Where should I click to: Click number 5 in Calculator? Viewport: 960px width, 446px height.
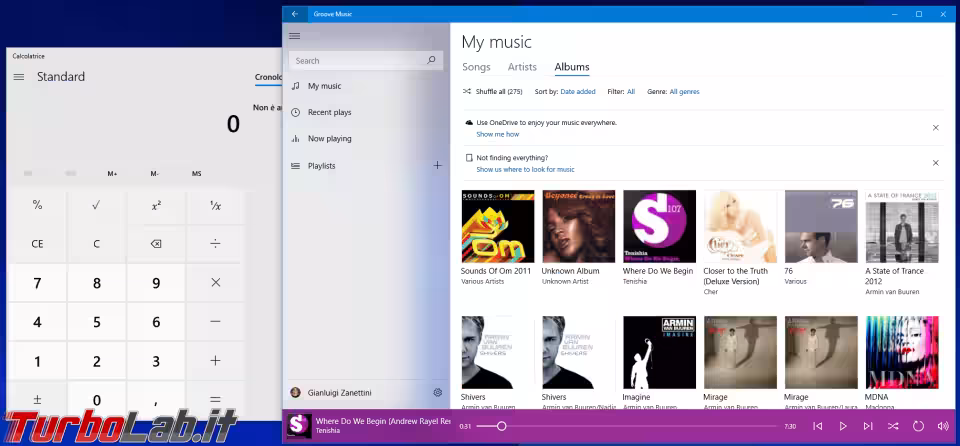point(96,322)
